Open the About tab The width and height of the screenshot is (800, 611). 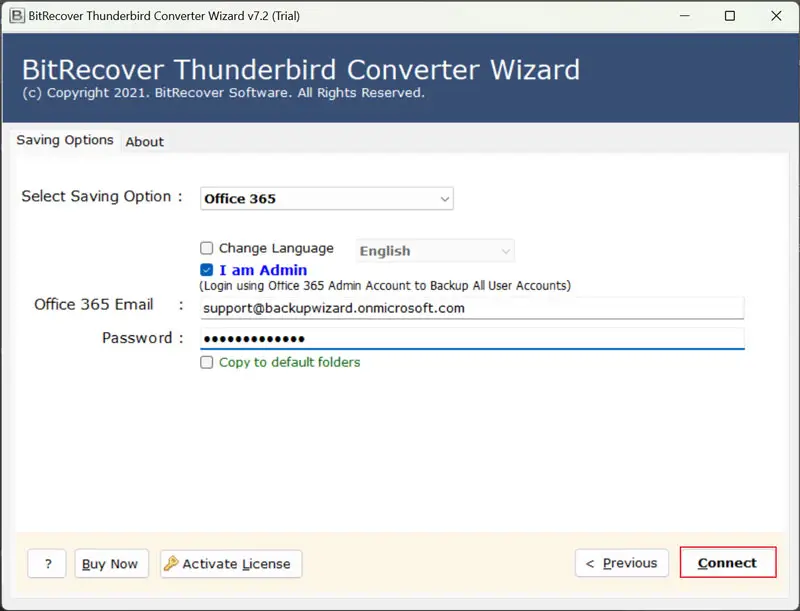coord(144,142)
